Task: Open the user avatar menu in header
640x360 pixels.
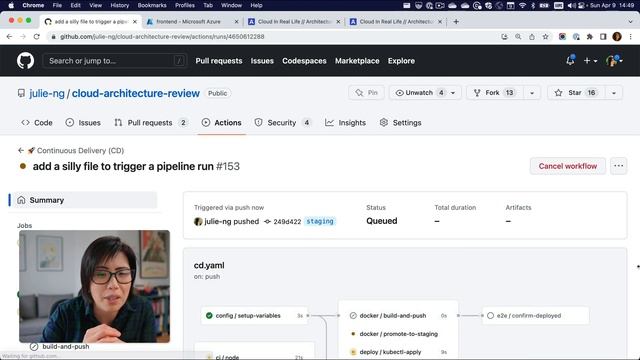Action: (x=614, y=61)
